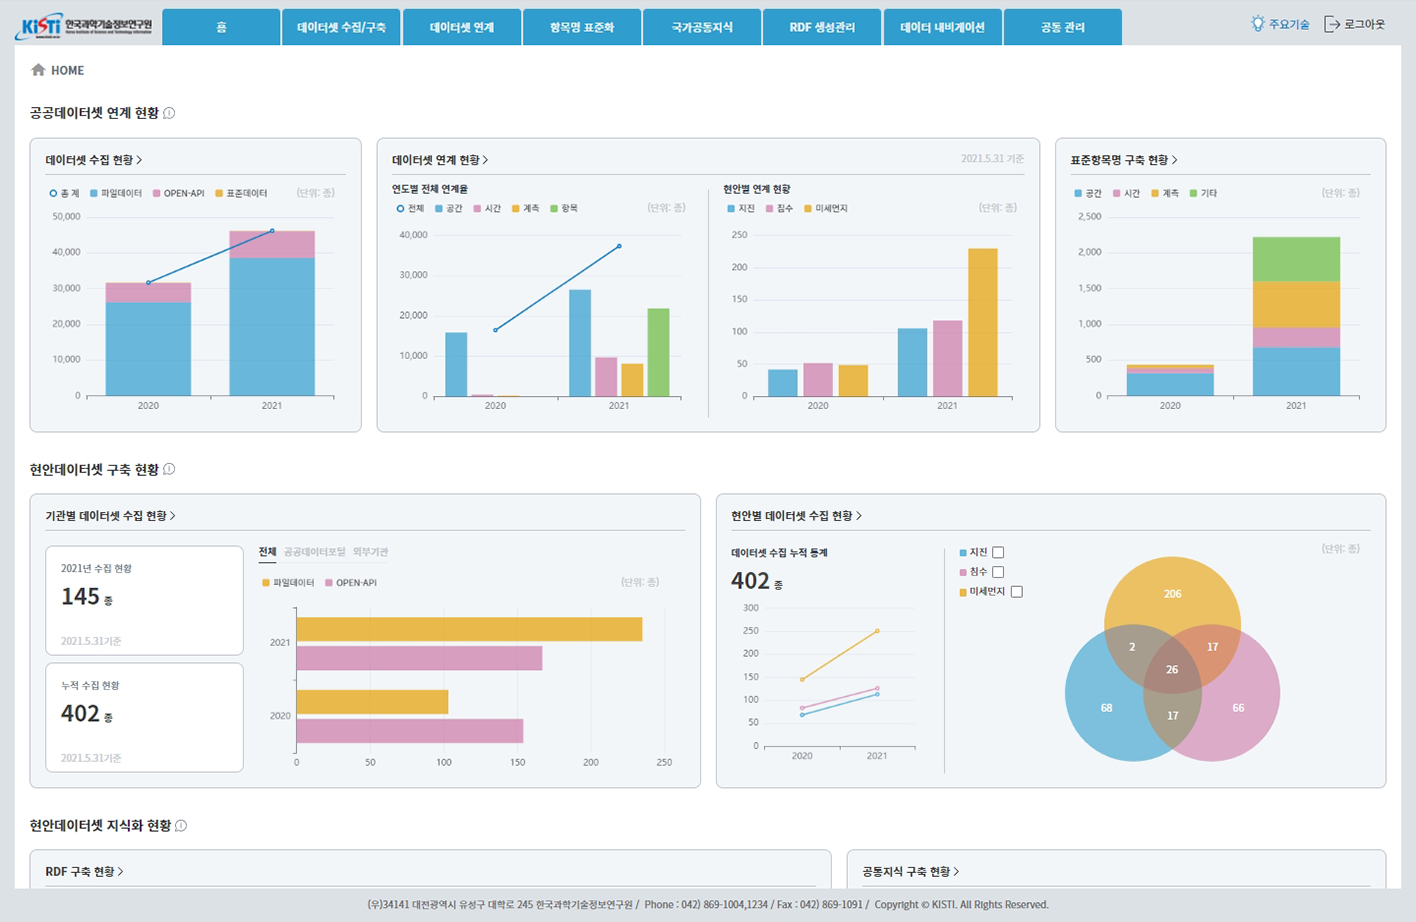Click the KISTI logo
The image size is (1416, 922).
click(x=84, y=26)
